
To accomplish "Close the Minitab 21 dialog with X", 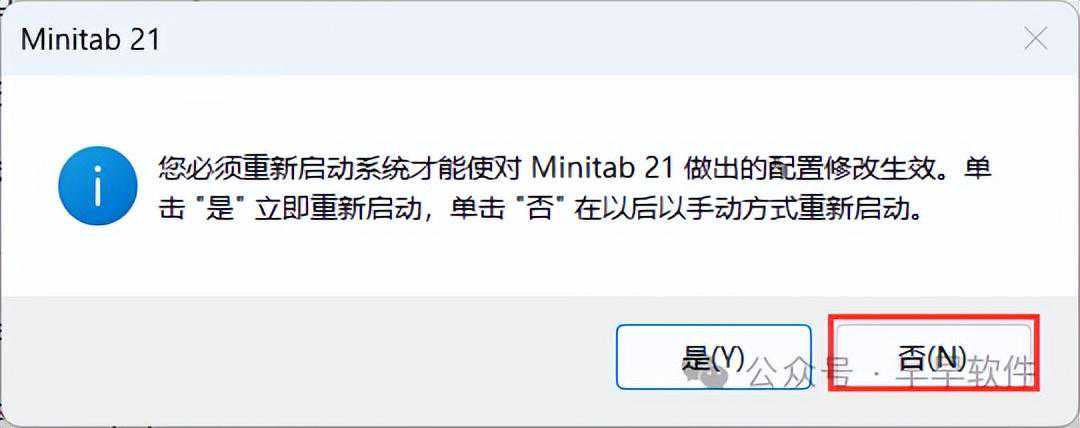I will pyautogui.click(x=1036, y=39).
